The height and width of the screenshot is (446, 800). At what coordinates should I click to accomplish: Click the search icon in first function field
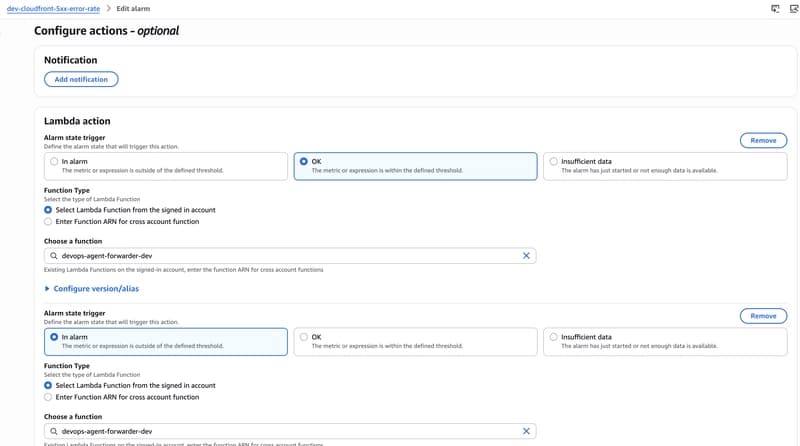(x=54, y=256)
